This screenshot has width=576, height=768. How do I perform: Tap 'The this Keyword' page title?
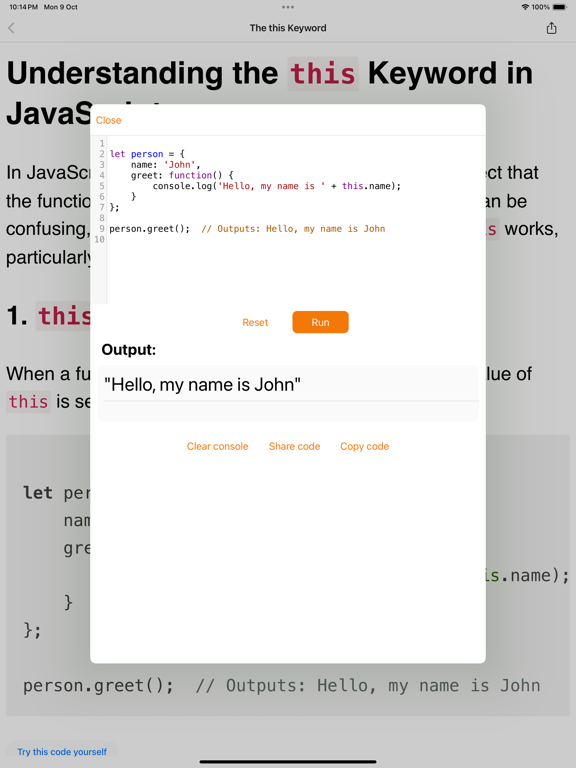pyautogui.click(x=288, y=28)
